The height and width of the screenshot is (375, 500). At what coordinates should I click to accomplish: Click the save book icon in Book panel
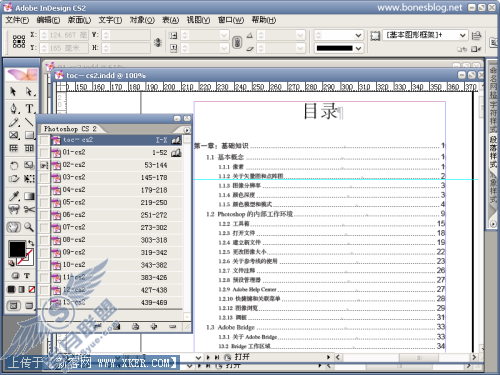tap(116, 326)
